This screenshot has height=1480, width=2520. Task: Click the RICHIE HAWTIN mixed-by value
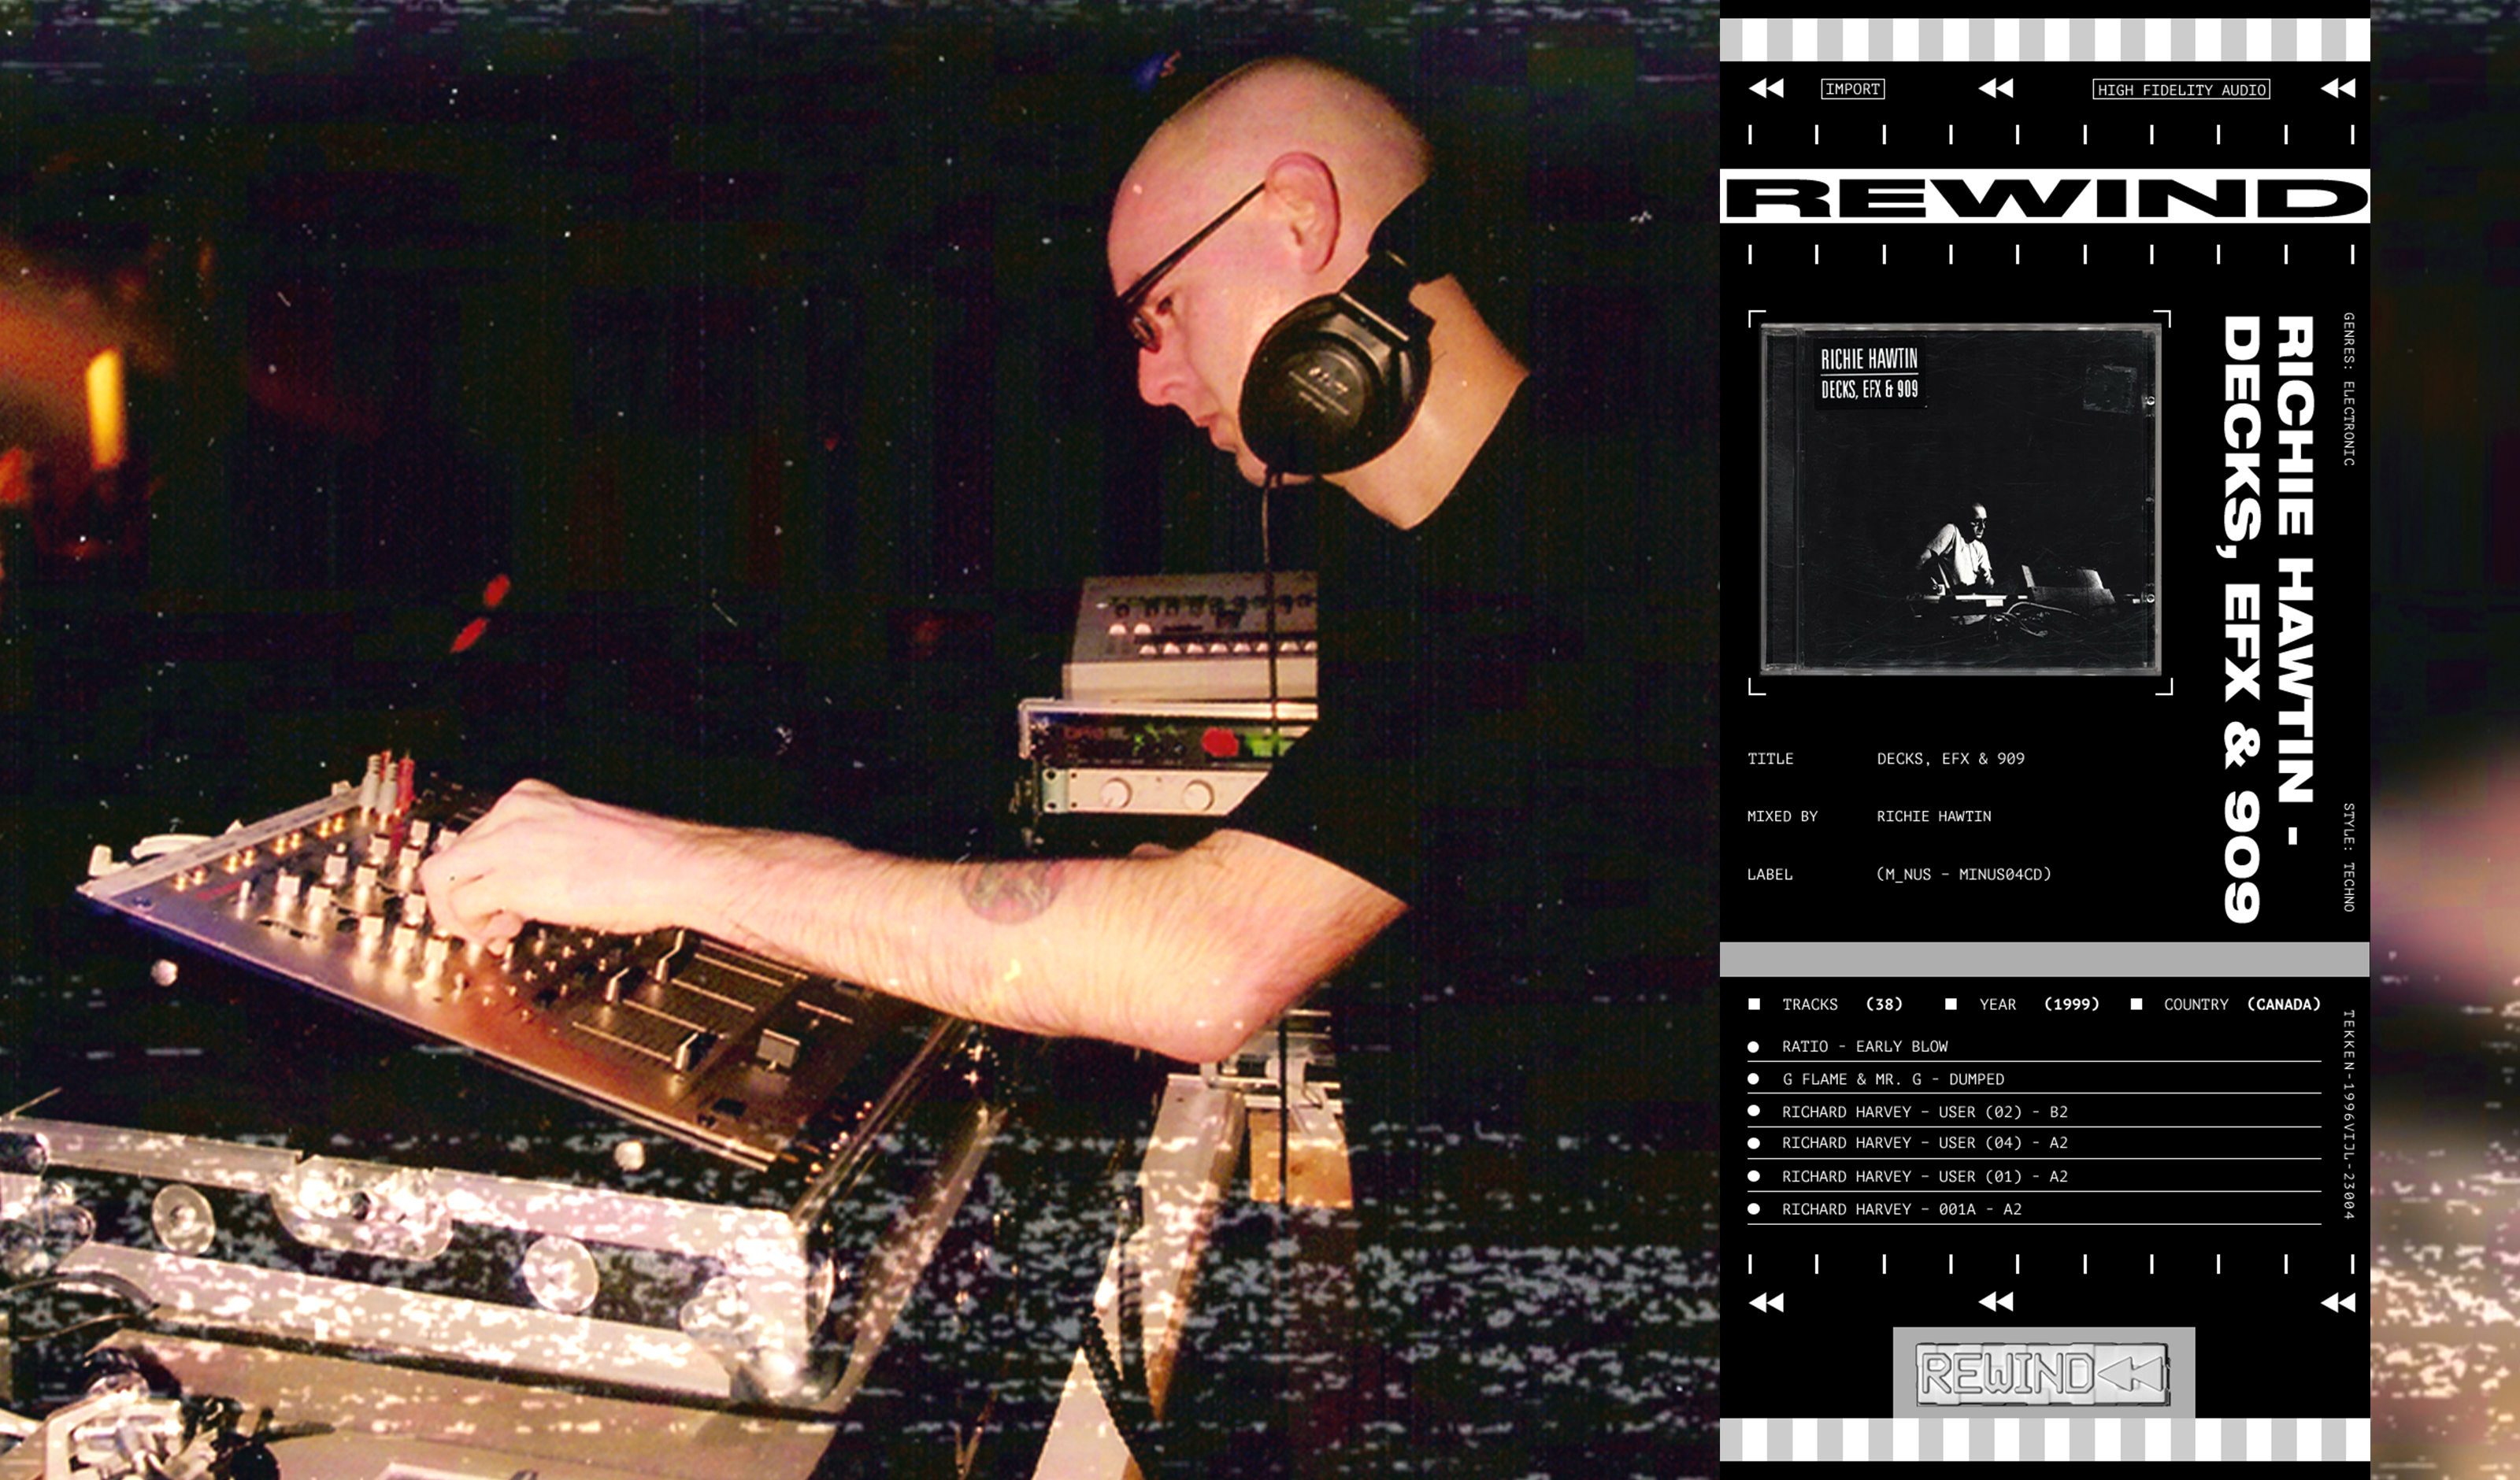[x=1934, y=817]
